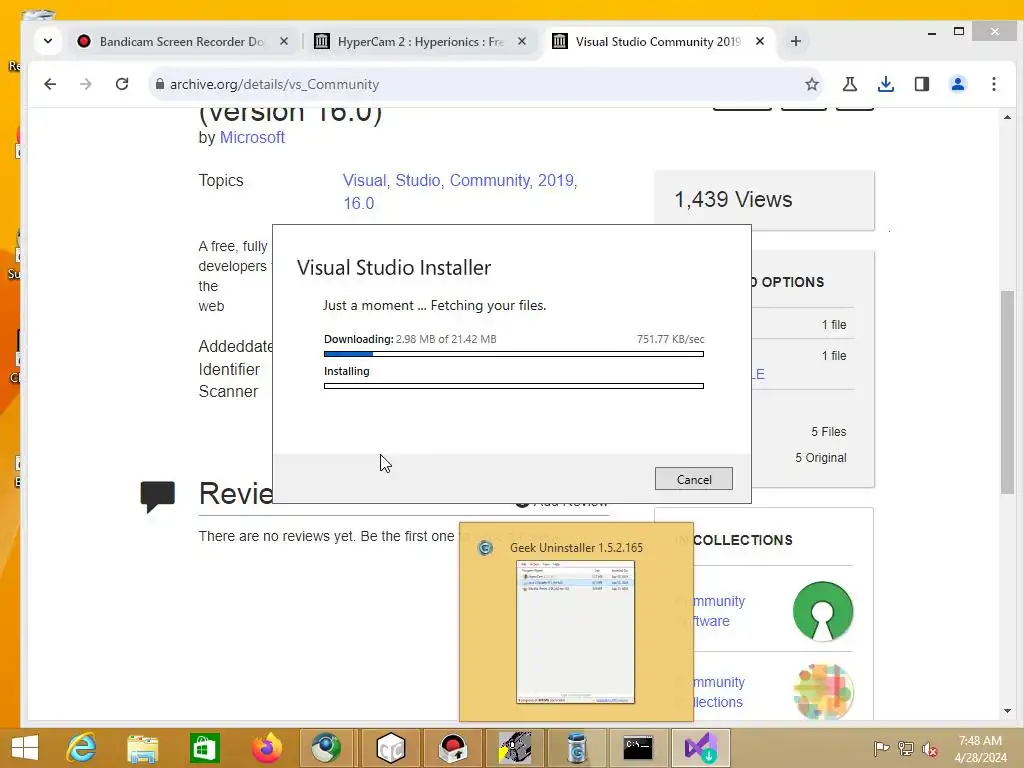The image size is (1024, 768).
Task: Switch to Command Prompt taskbar icon
Action: pyautogui.click(x=638, y=748)
